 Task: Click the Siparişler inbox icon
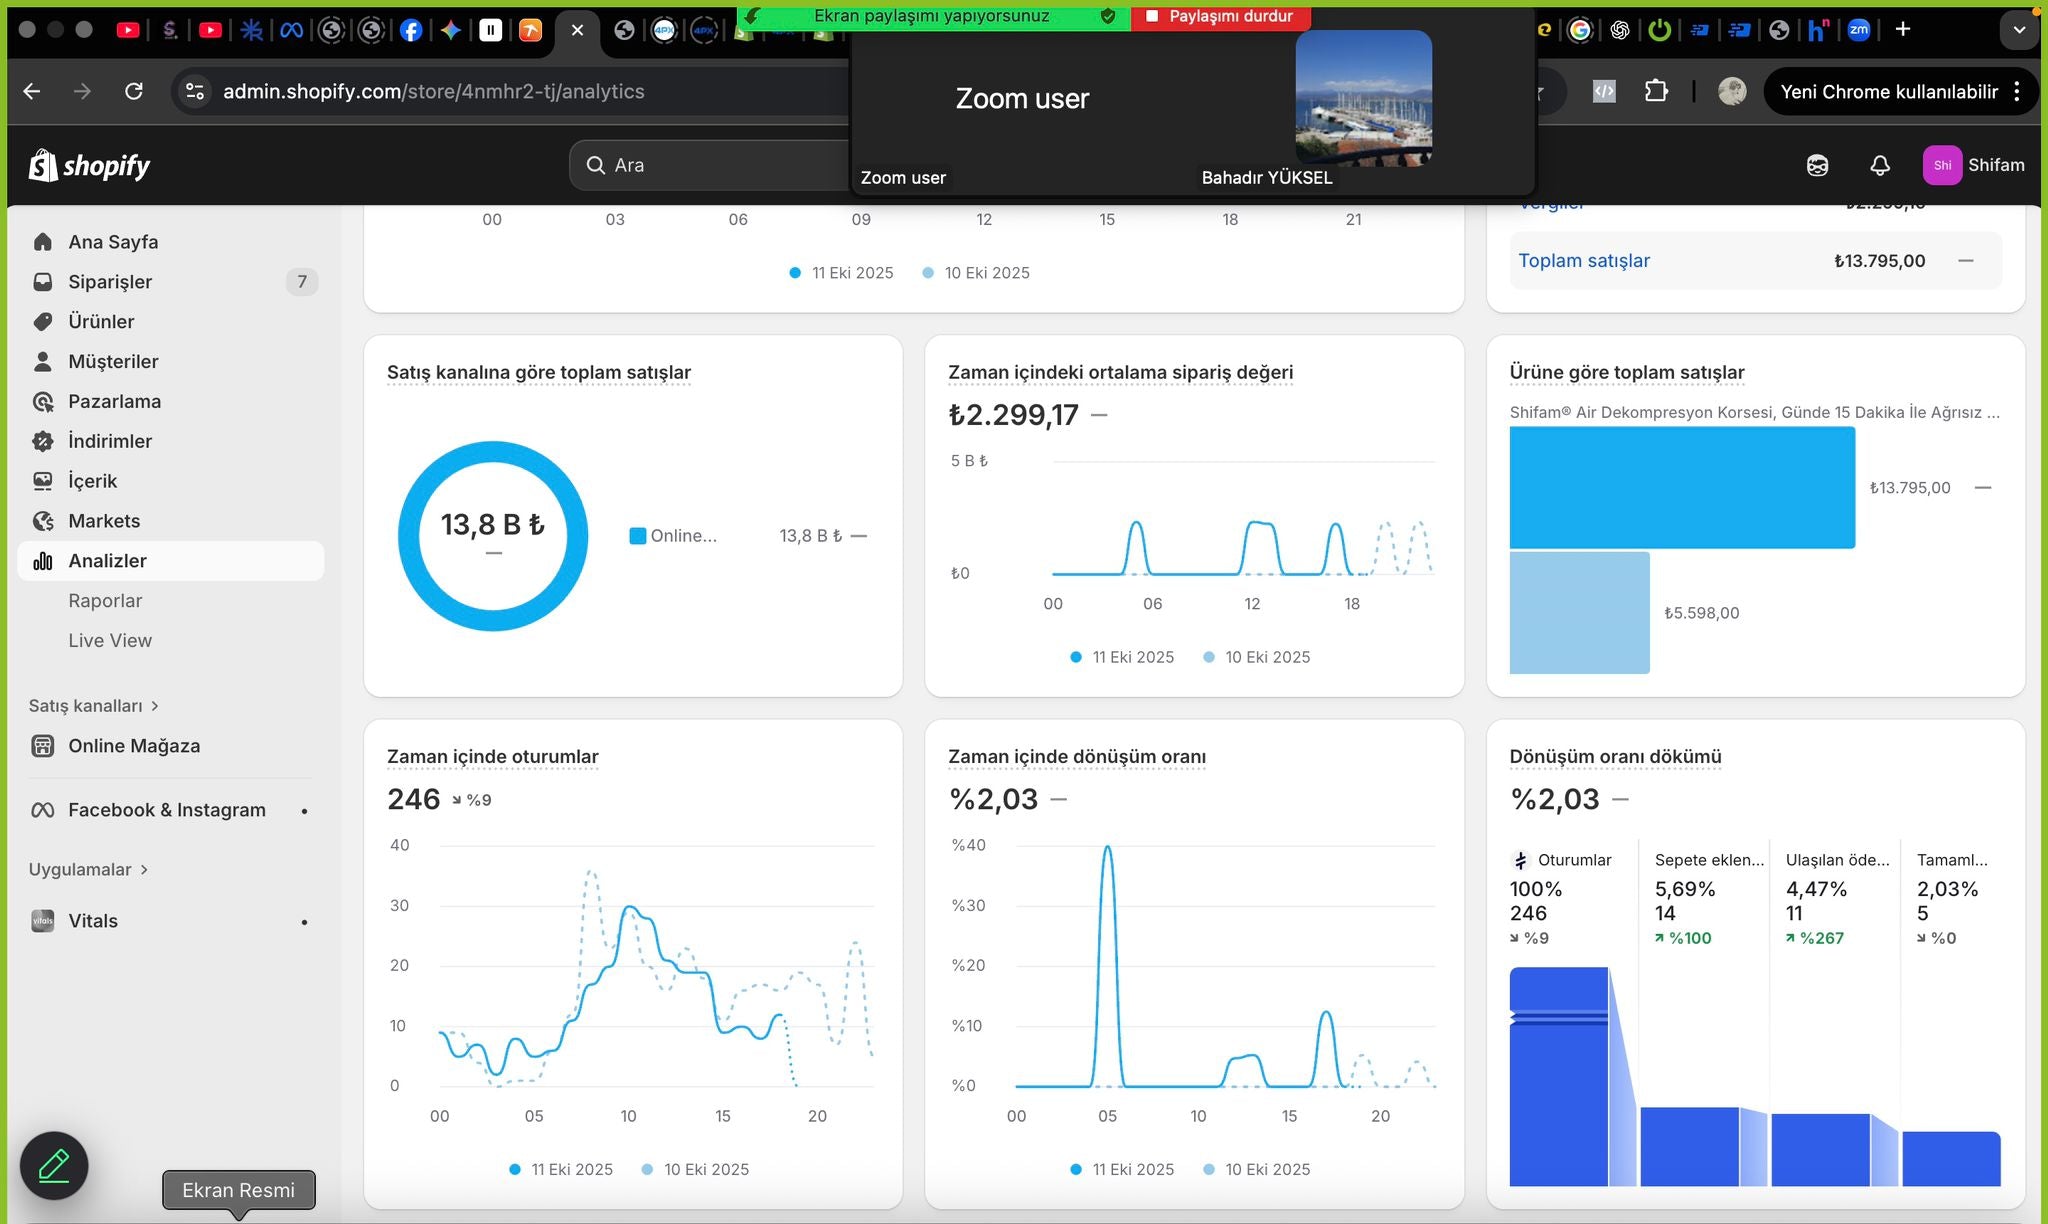coord(42,282)
